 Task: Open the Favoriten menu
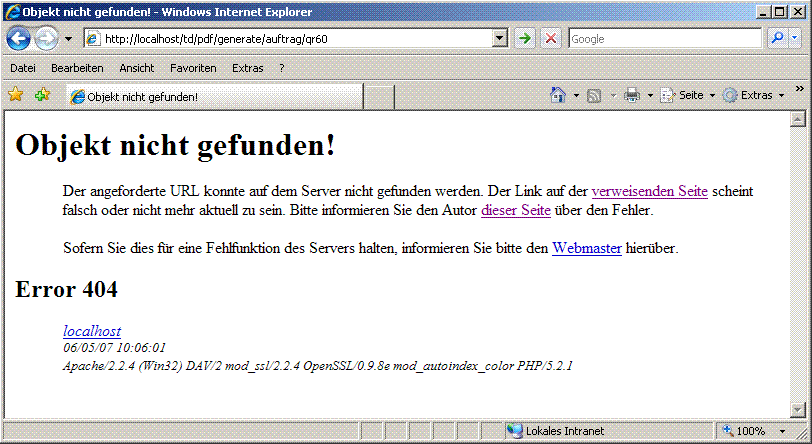(x=193, y=68)
